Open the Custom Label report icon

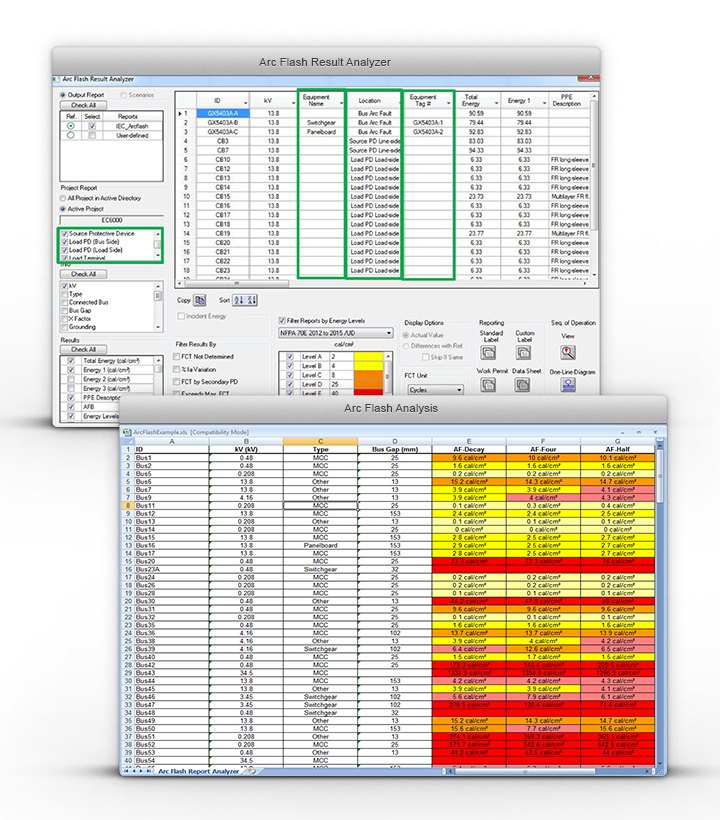524,353
